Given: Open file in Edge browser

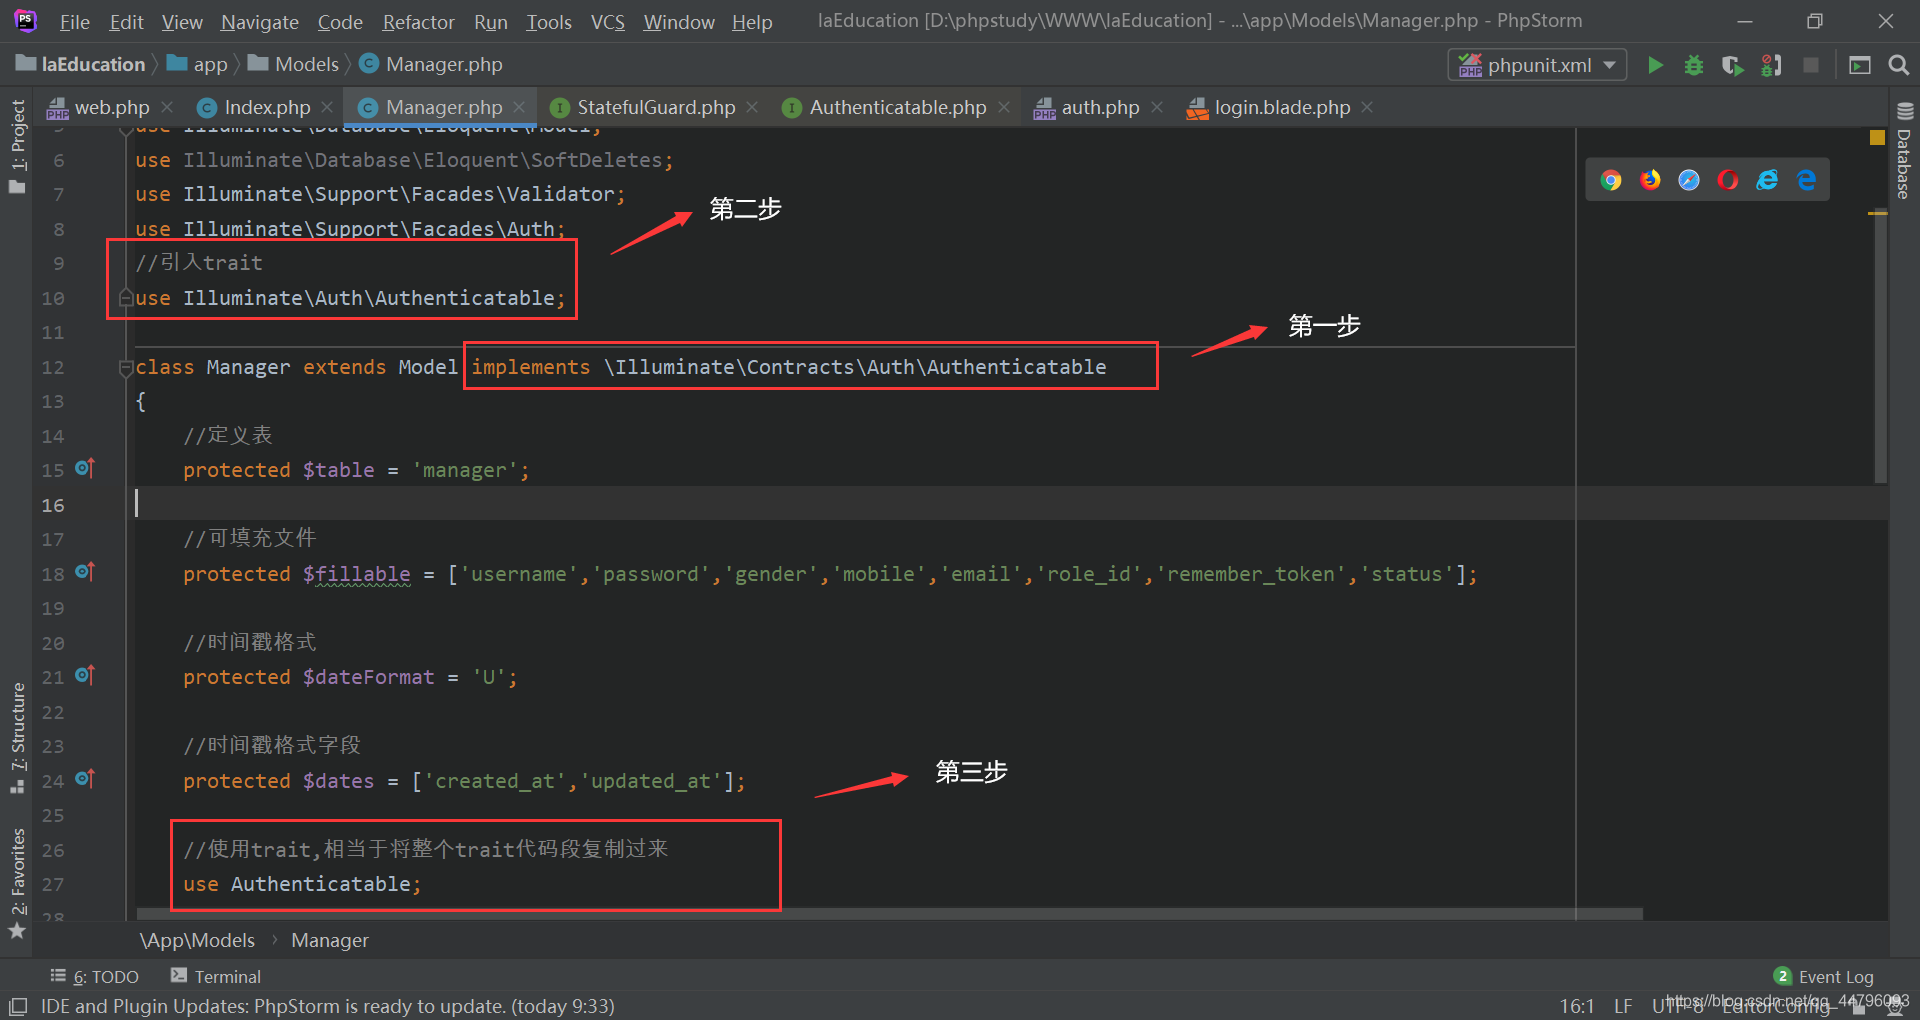Looking at the screenshot, I should 1806,179.
